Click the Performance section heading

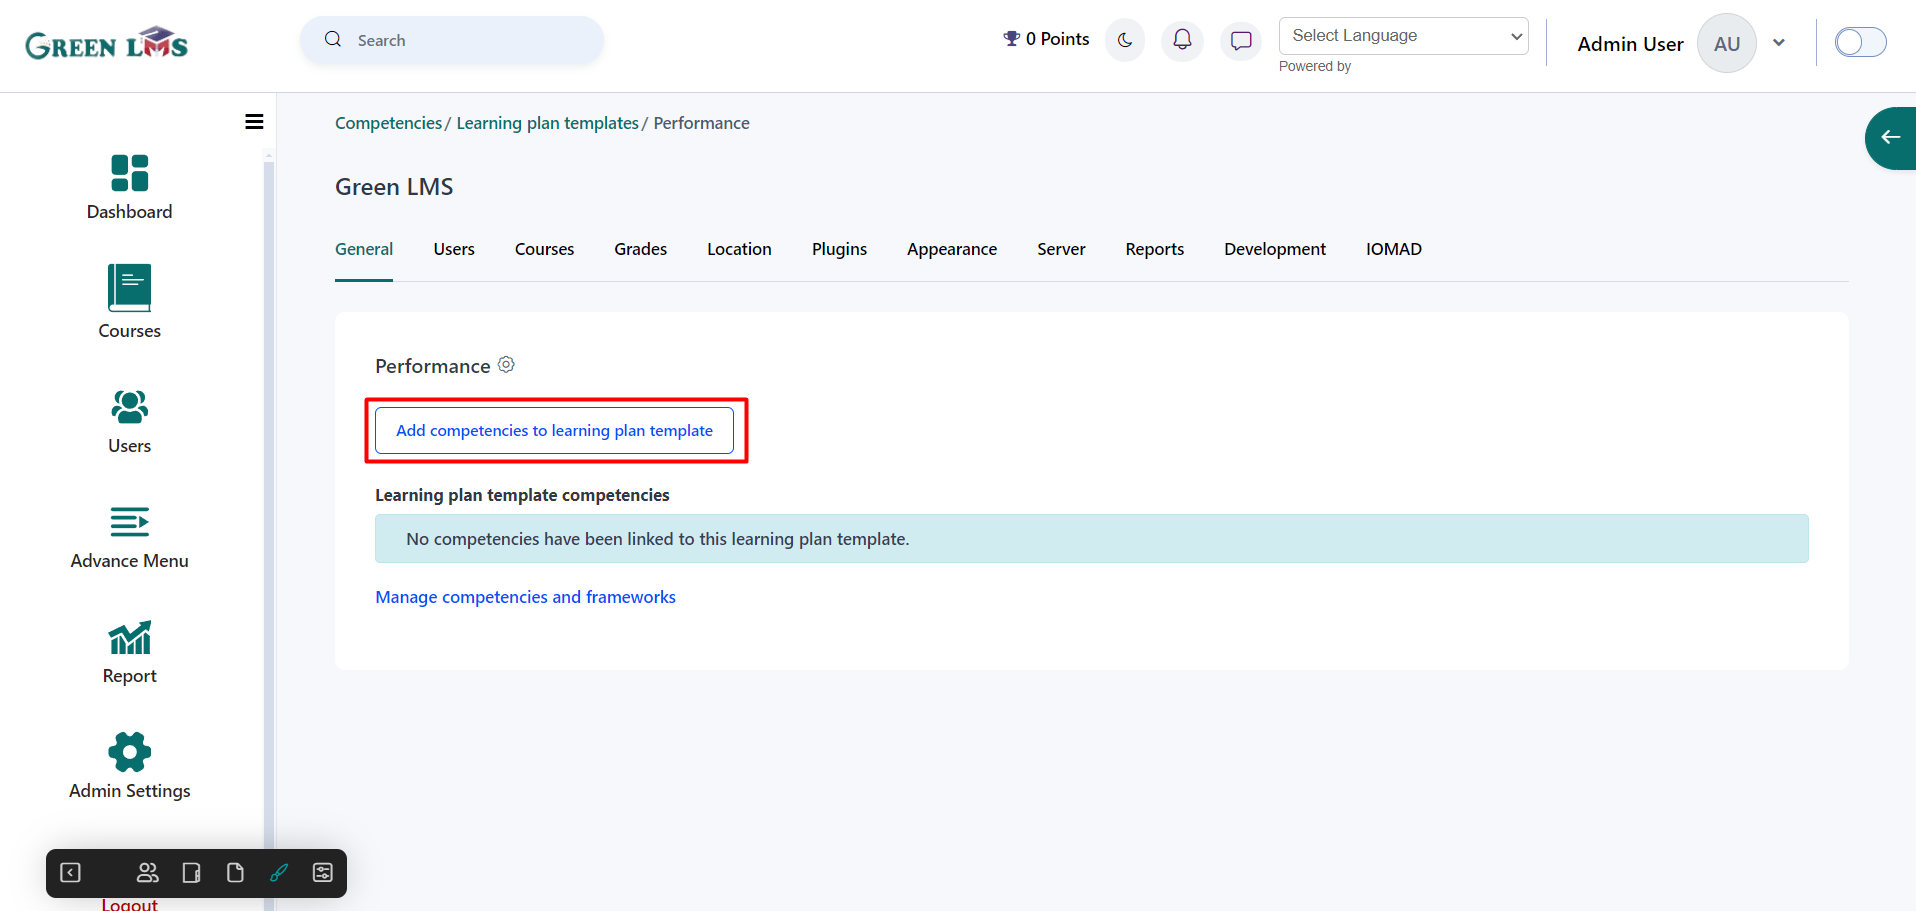433,366
